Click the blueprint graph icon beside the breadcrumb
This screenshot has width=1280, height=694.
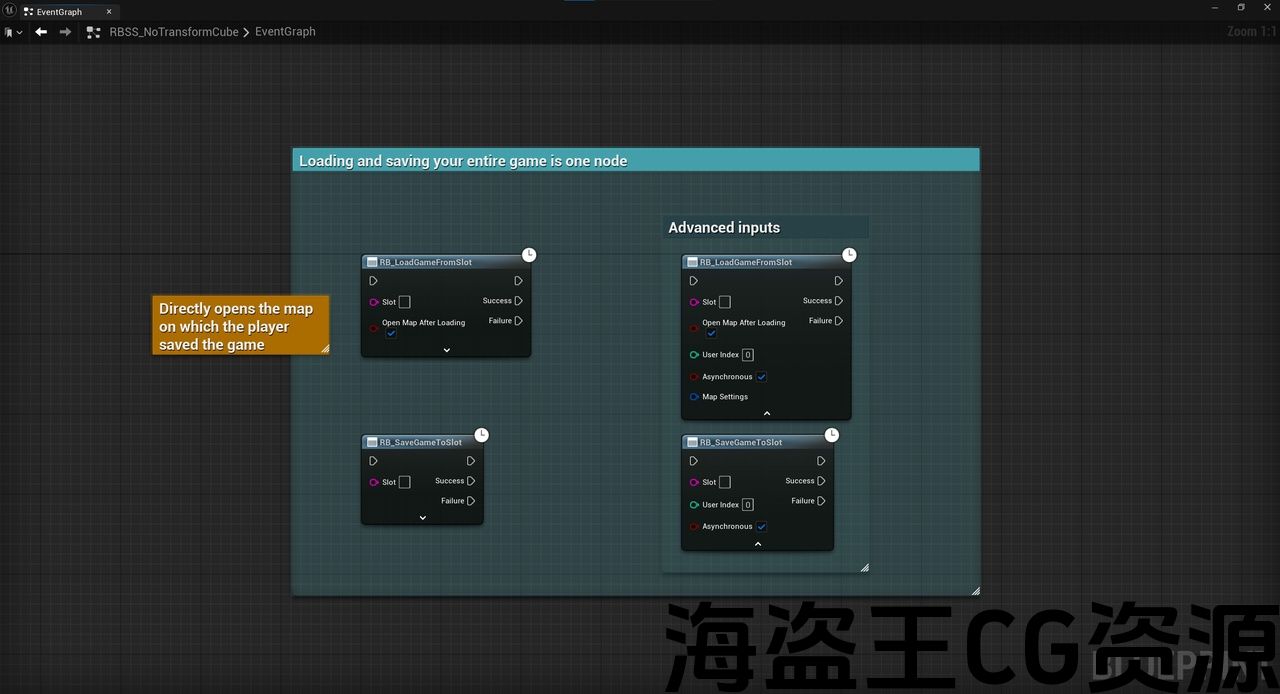[94, 32]
